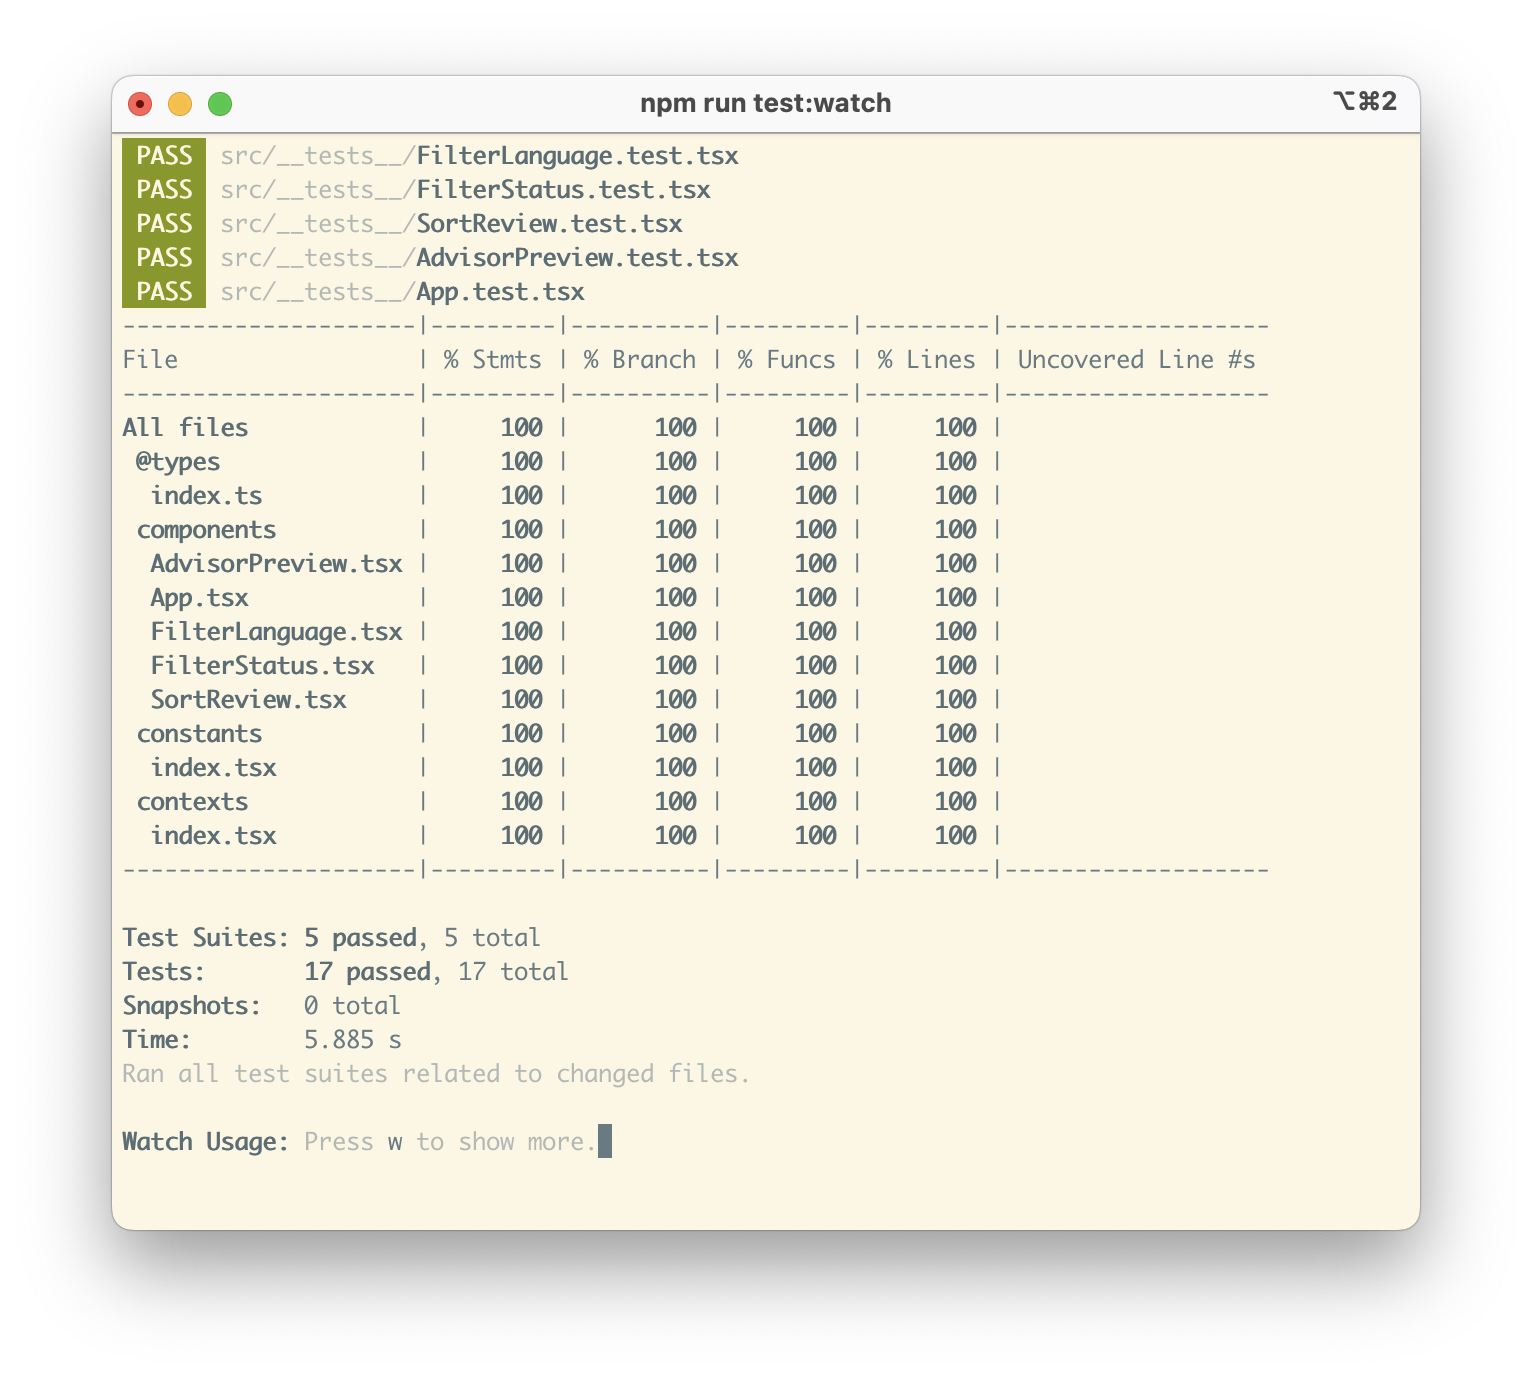Click the 100 coverage value for All files
Viewport: 1532px width, 1378px height.
point(522,427)
